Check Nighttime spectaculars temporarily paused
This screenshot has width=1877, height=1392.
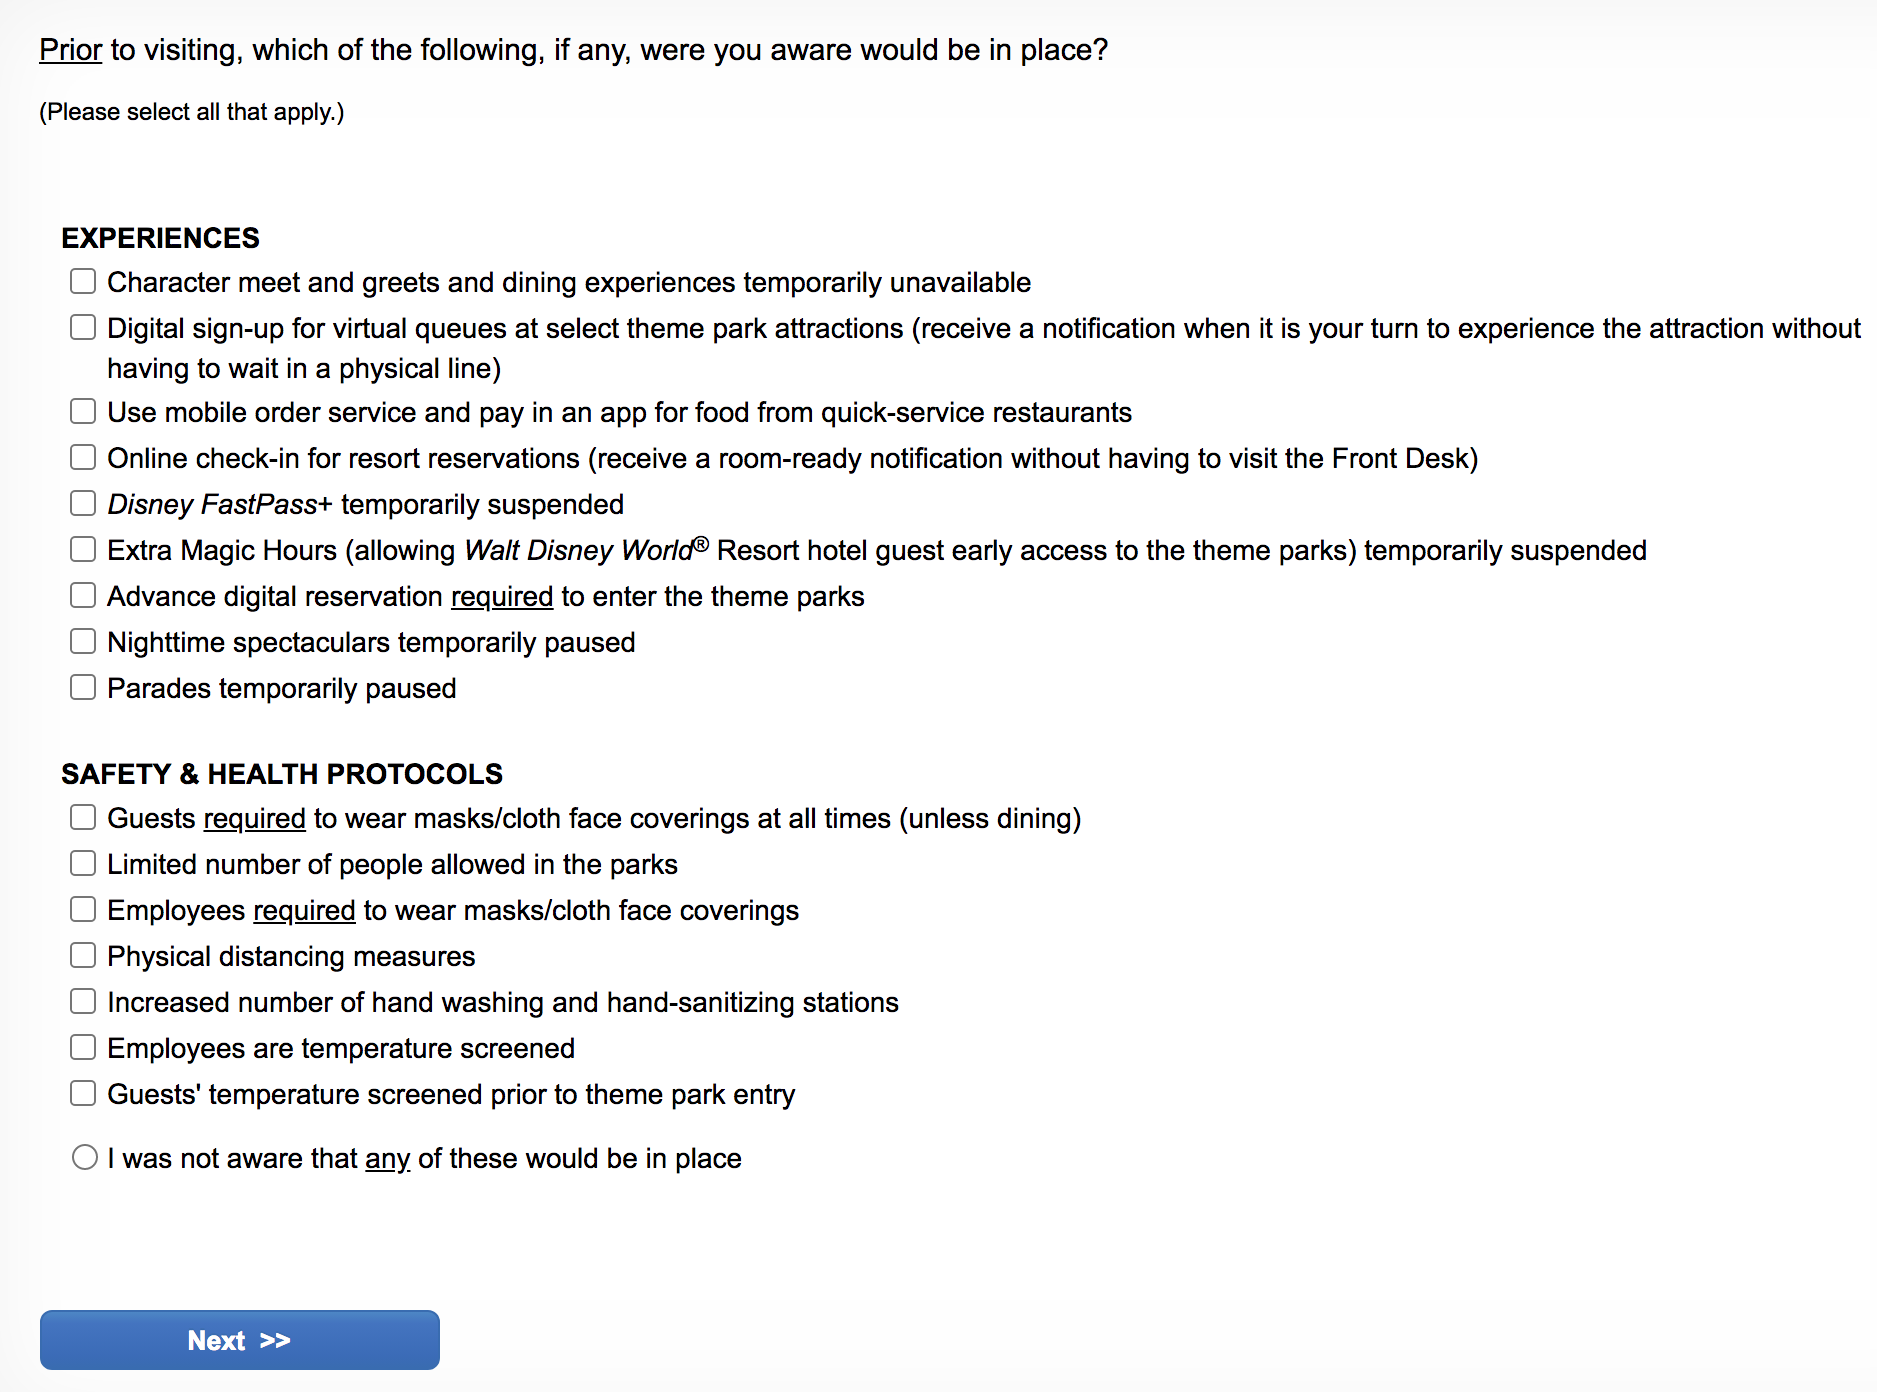point(83,642)
